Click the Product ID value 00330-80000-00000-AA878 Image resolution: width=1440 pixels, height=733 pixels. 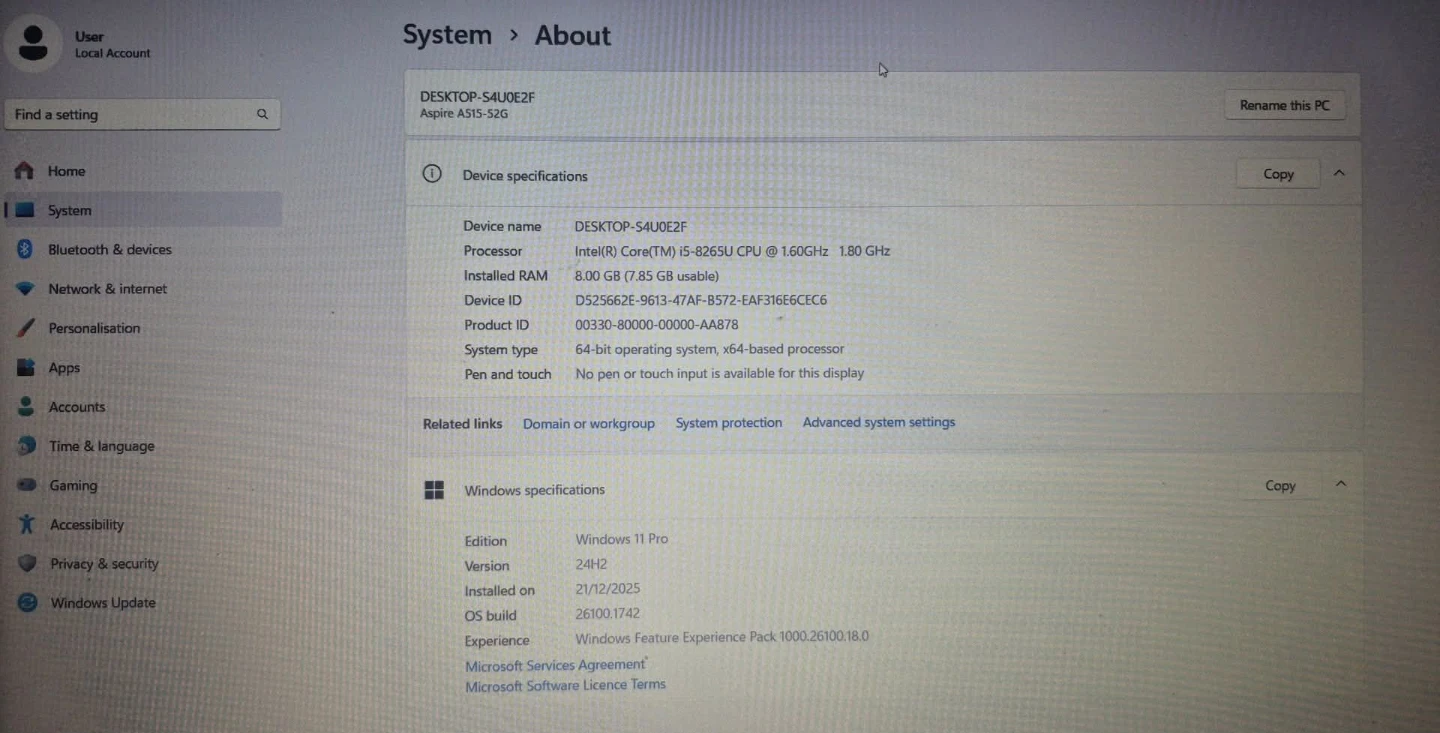657,324
